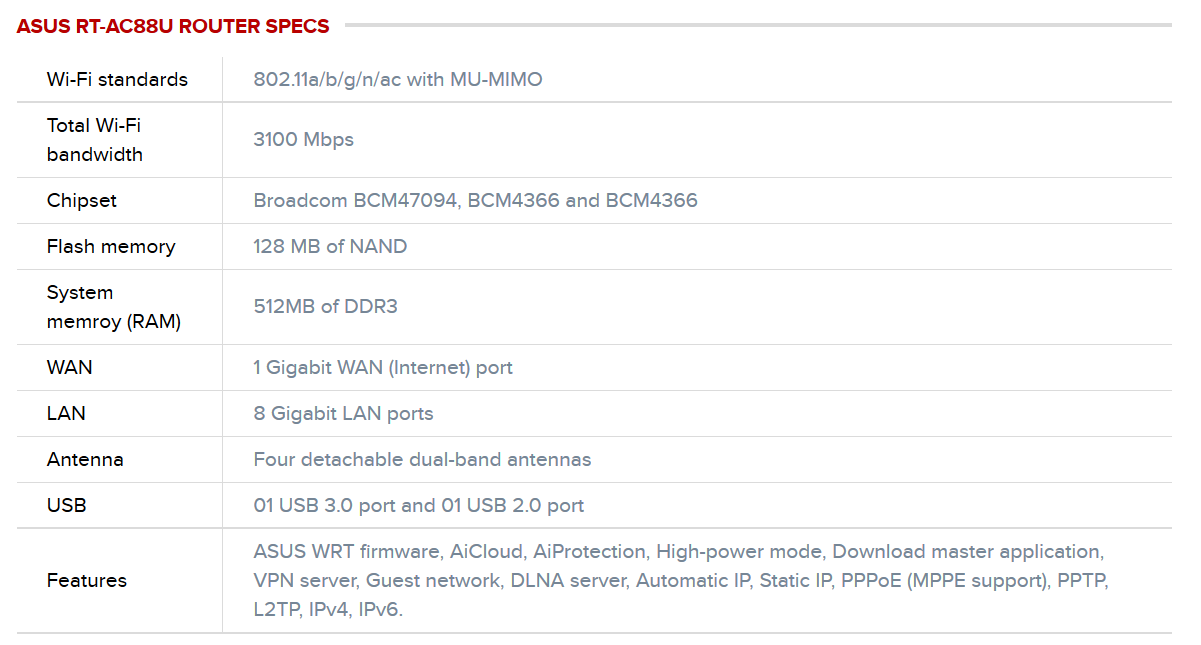Click the USB 3.0 and 2.0 port text
This screenshot has height=645, width=1201.
pos(419,505)
